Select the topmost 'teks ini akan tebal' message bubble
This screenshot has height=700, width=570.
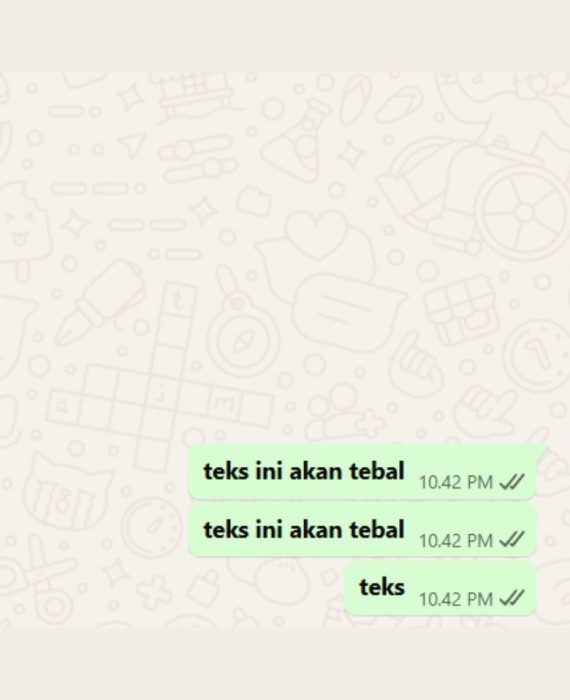coord(362,472)
